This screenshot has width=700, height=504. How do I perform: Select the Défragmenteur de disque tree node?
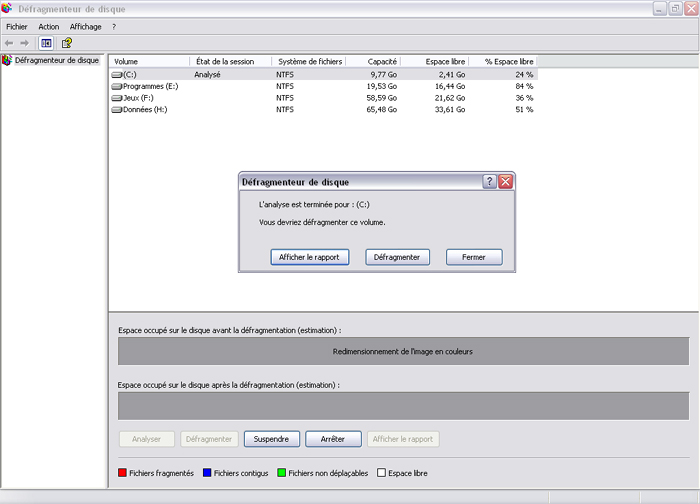(56, 60)
